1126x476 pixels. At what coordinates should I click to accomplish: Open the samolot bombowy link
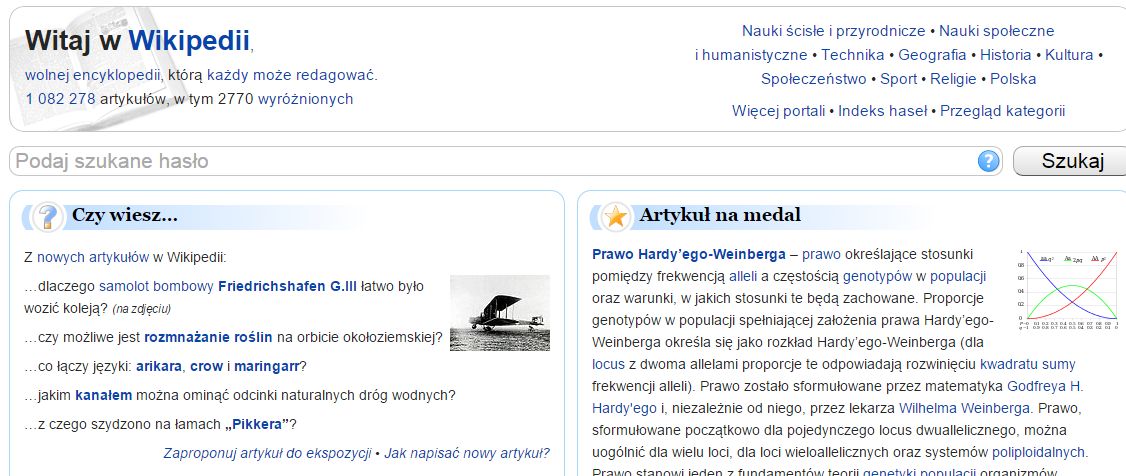[157, 286]
